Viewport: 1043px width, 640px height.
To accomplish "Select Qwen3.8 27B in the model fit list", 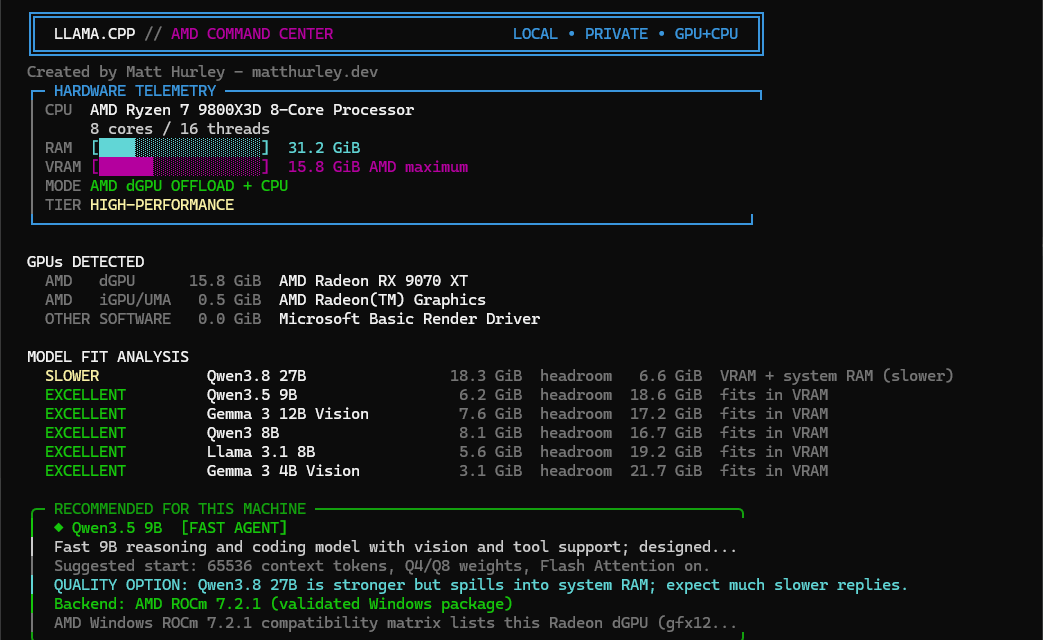I will [256, 376].
